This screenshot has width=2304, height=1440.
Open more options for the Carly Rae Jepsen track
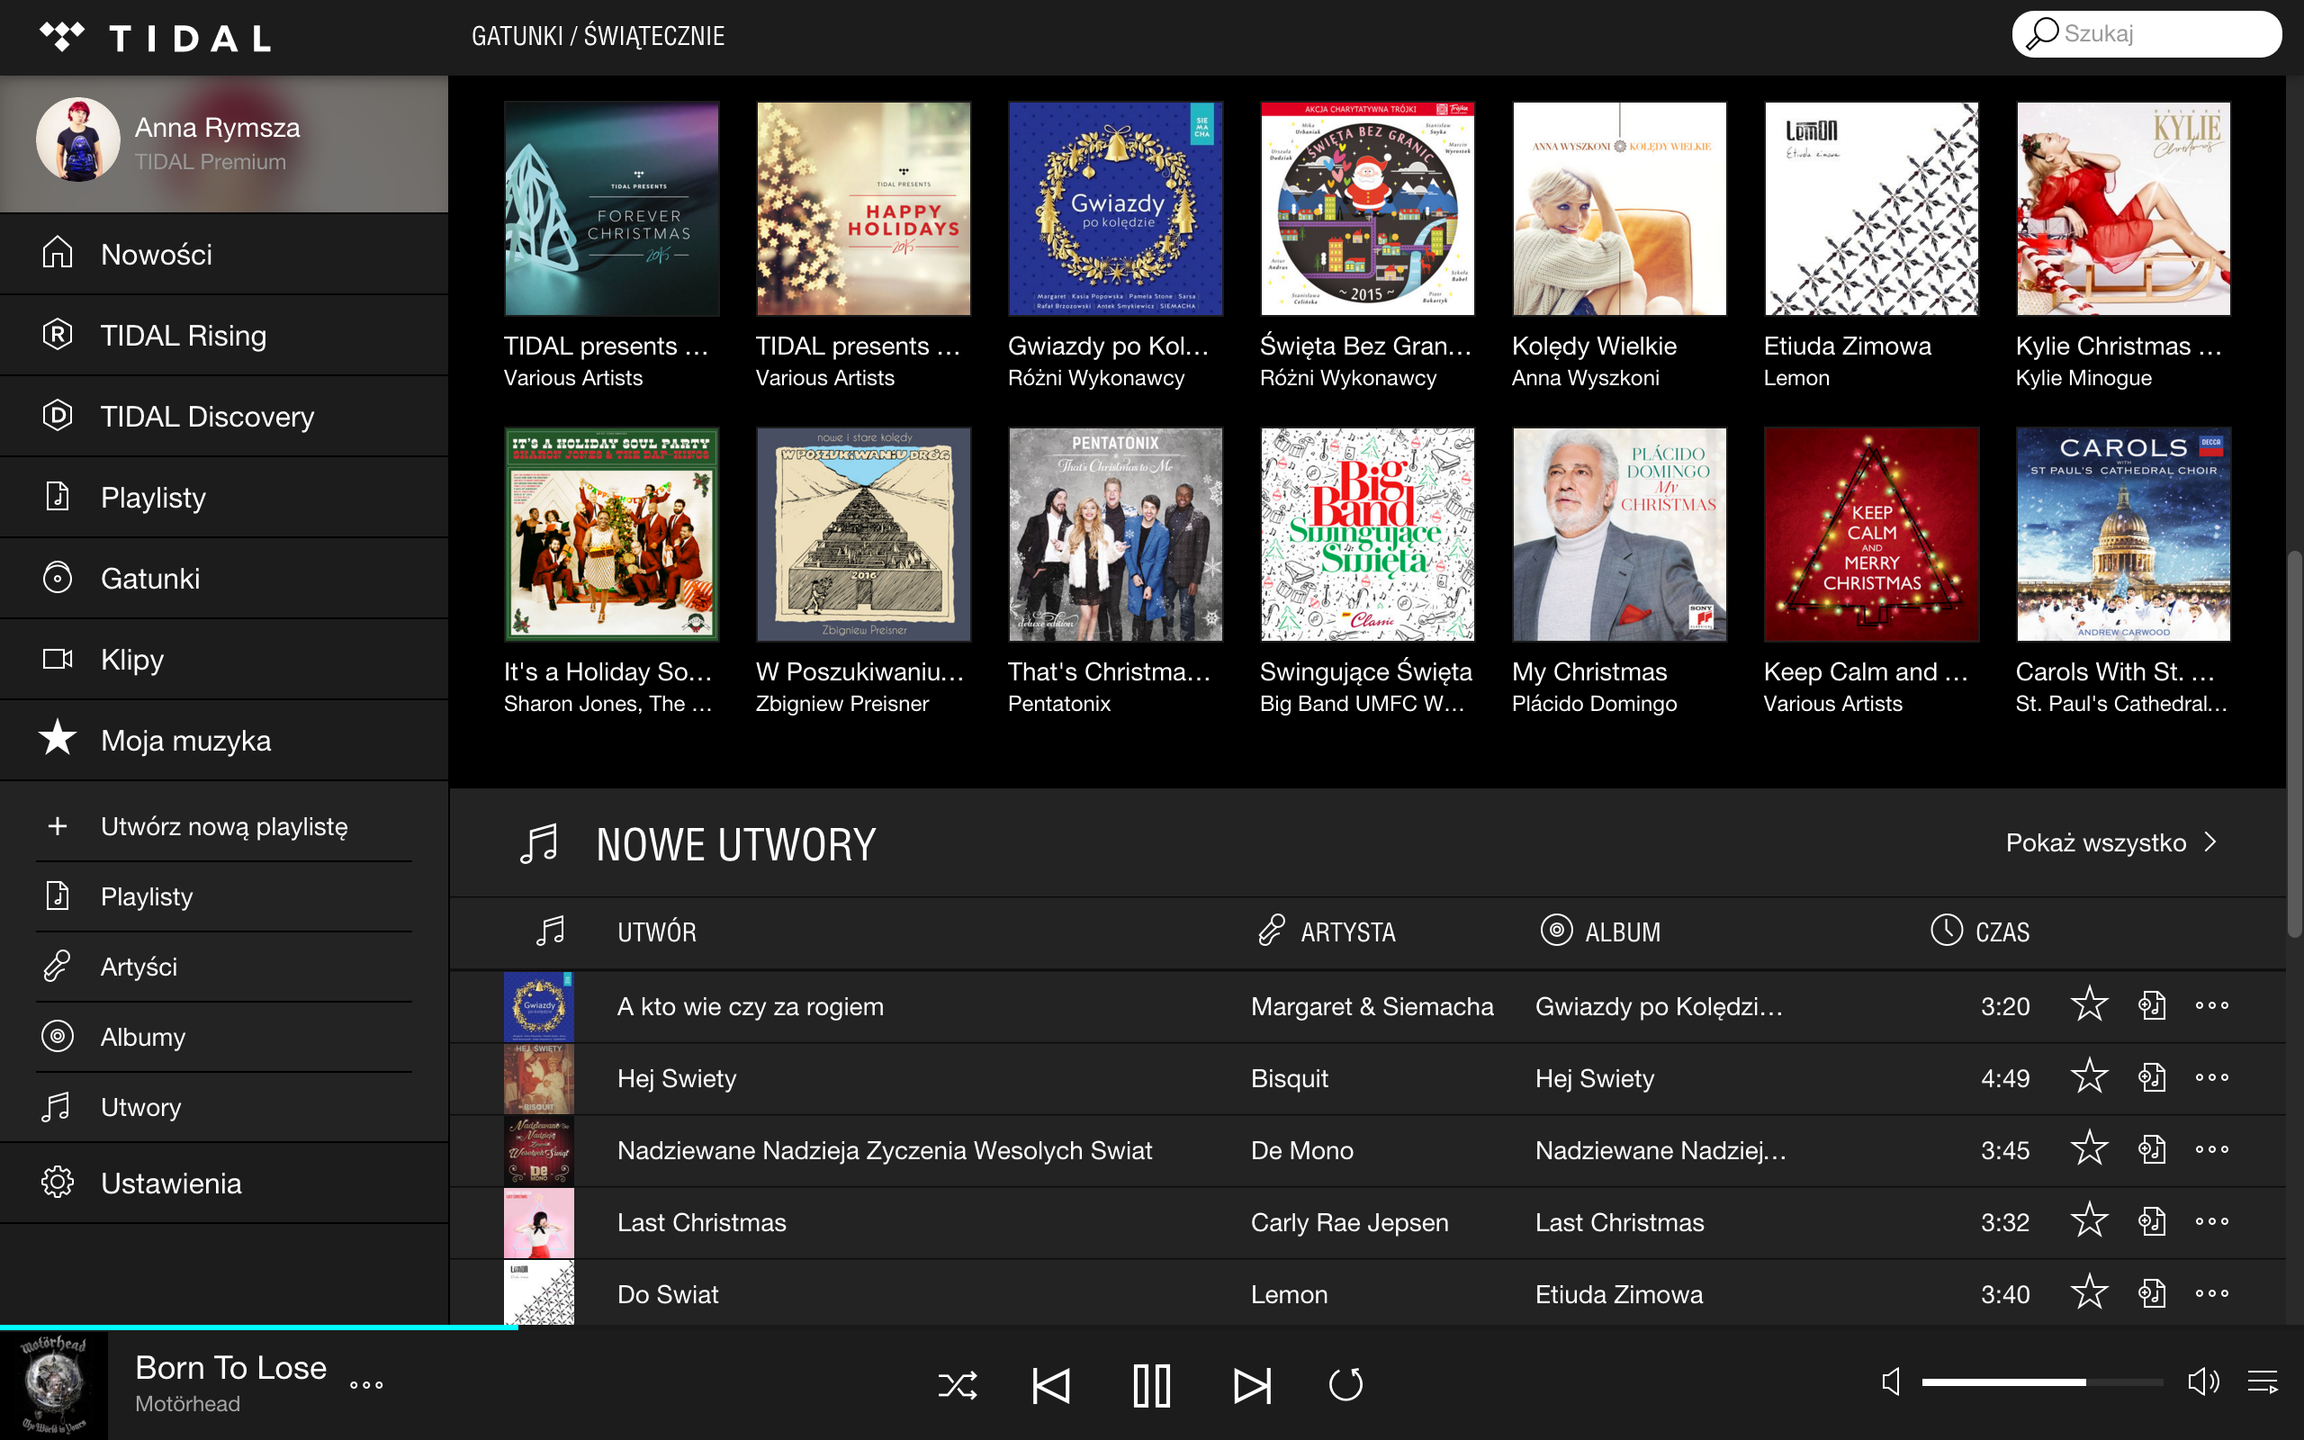(x=2212, y=1221)
